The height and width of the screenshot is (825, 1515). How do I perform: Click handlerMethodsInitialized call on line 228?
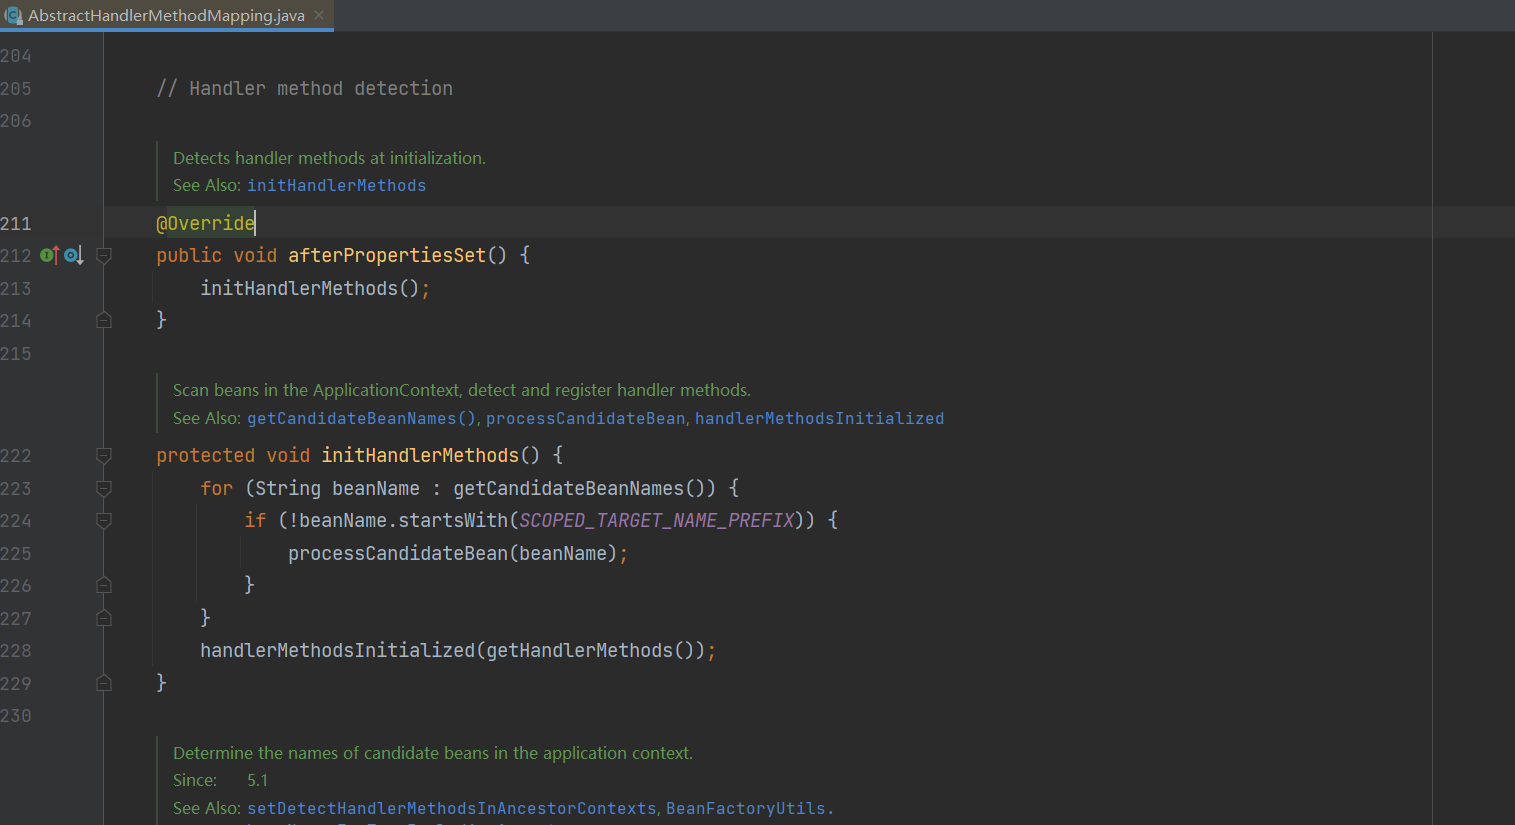tap(337, 650)
